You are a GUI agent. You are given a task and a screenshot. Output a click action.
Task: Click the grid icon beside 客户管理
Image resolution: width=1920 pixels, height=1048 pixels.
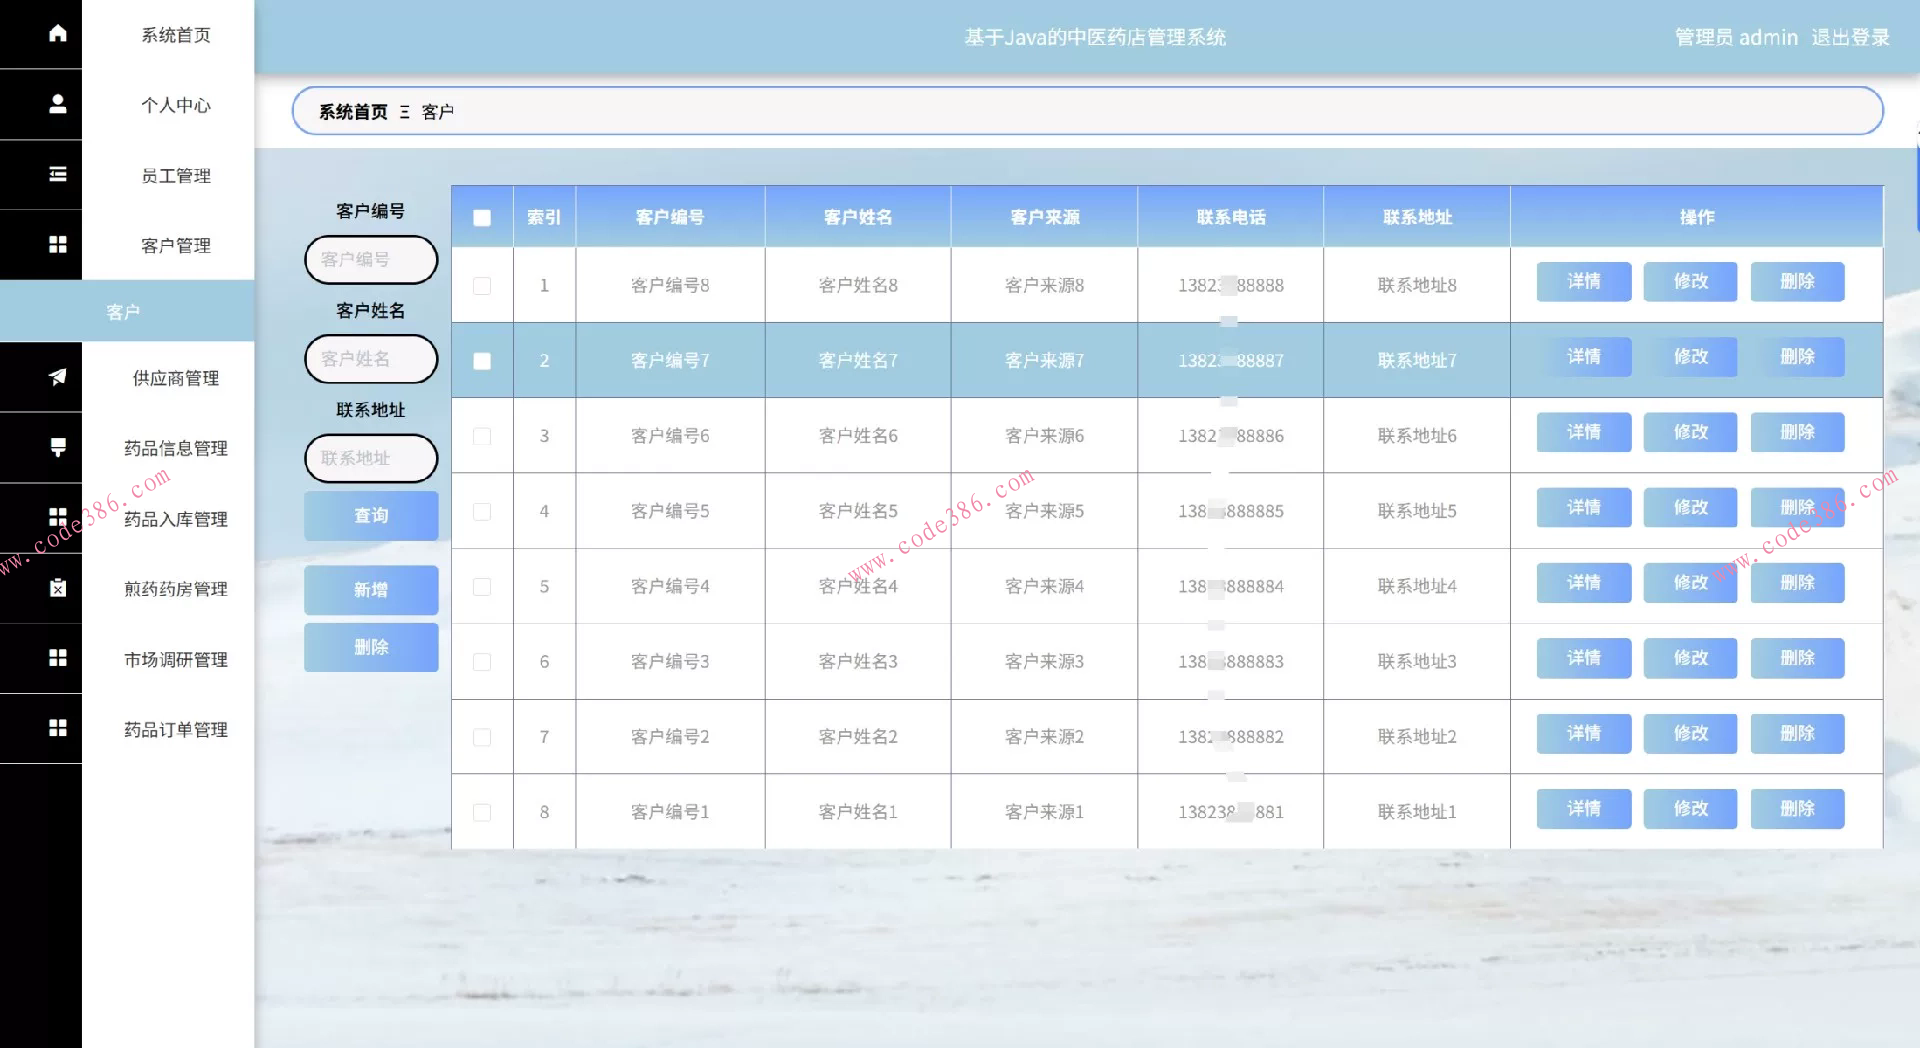[58, 245]
